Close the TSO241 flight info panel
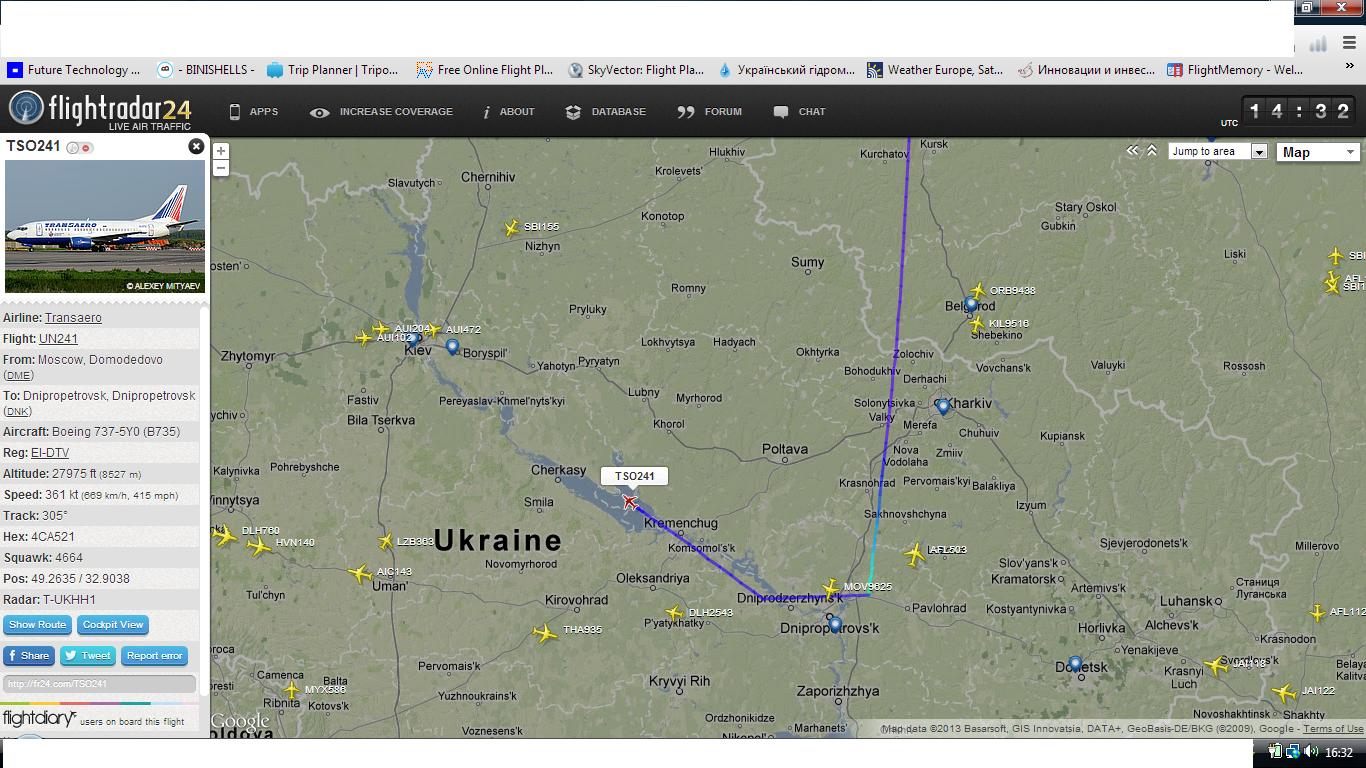The image size is (1366, 768). pyautogui.click(x=196, y=146)
